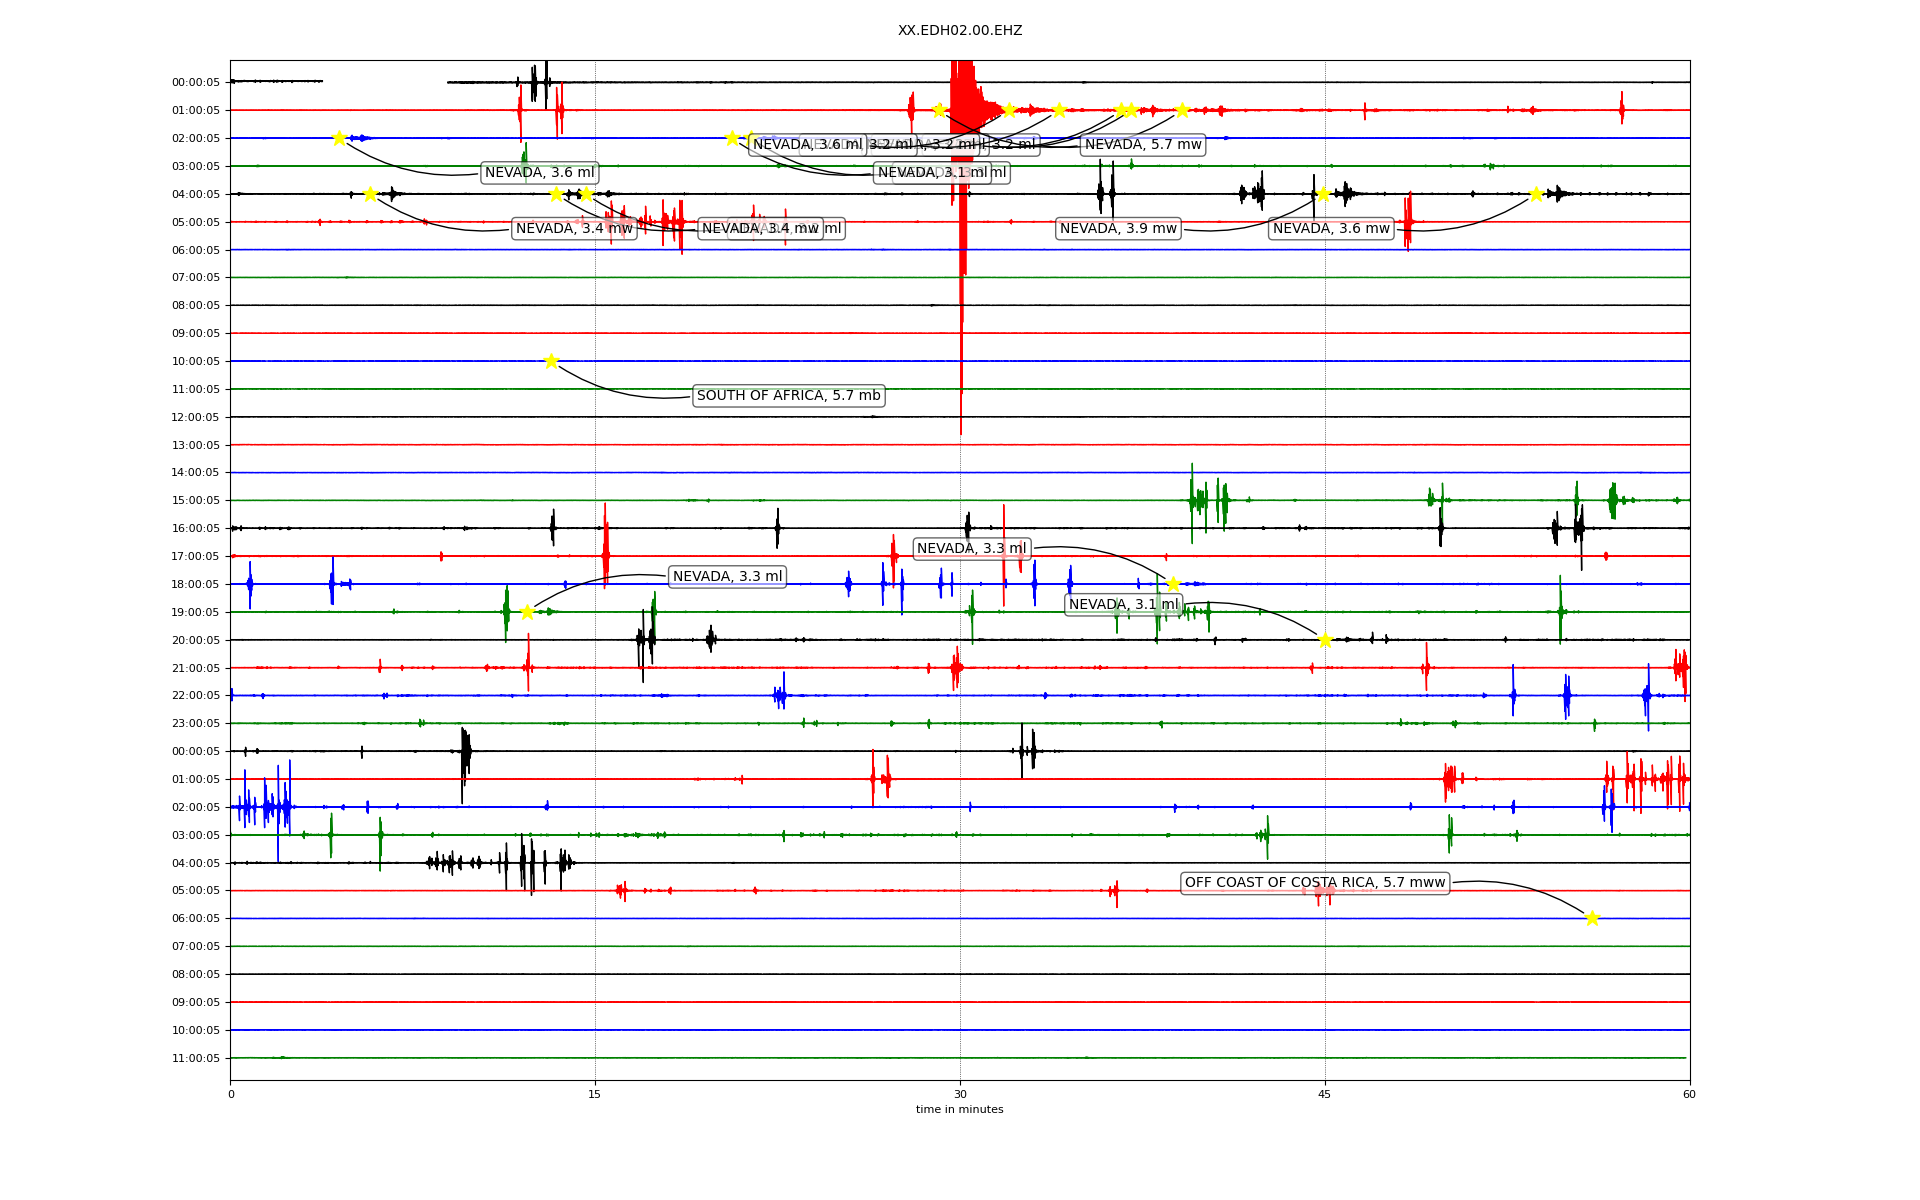1920x1200 pixels.
Task: Click the 45 minute tick label
Action: (x=1324, y=1094)
